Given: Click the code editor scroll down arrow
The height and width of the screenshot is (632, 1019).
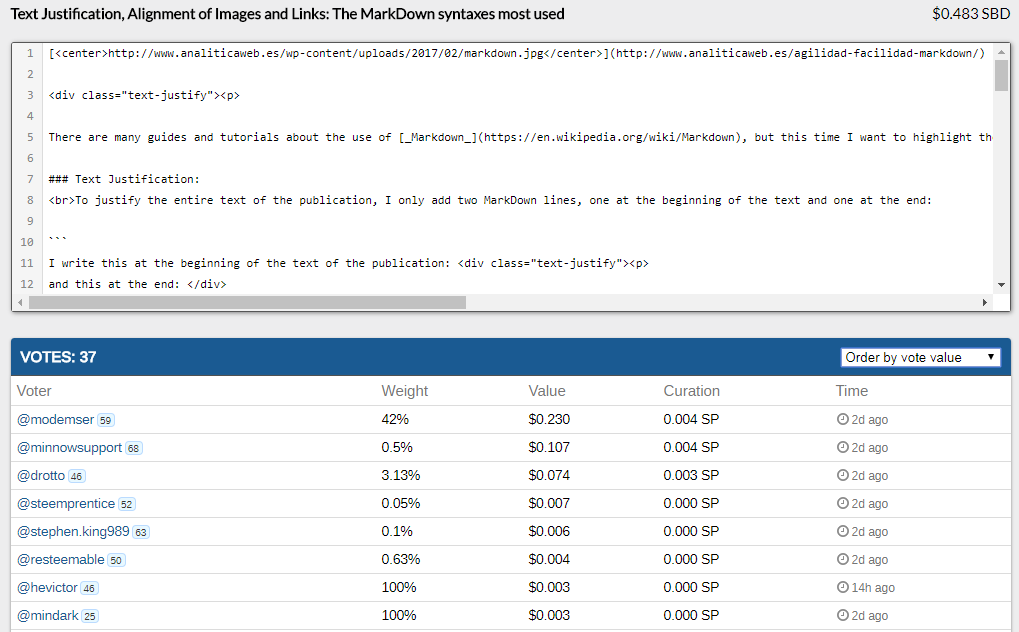Looking at the screenshot, I should pos(1001,285).
